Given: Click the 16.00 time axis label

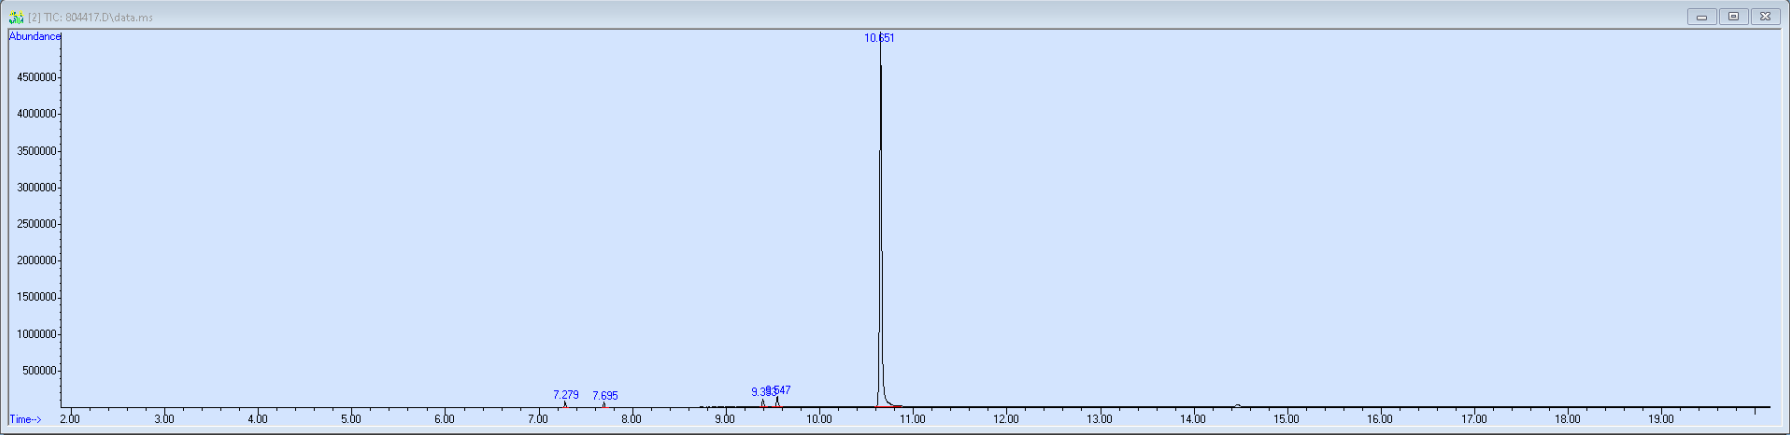Looking at the screenshot, I should pyautogui.click(x=1380, y=419).
